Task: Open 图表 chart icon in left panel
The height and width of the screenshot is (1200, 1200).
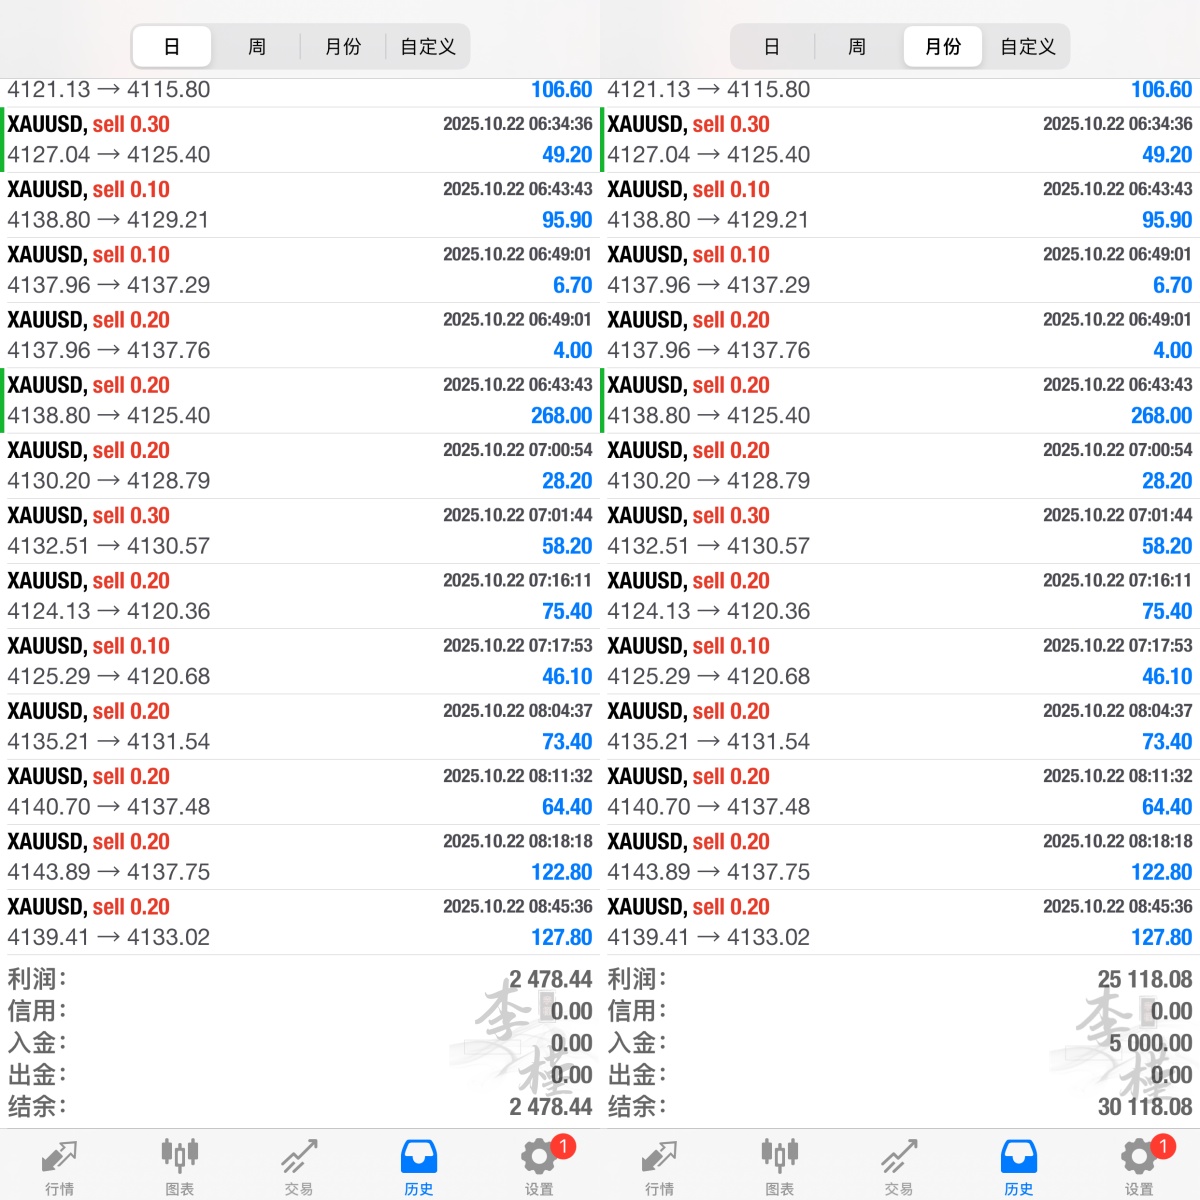Action: (180, 1165)
